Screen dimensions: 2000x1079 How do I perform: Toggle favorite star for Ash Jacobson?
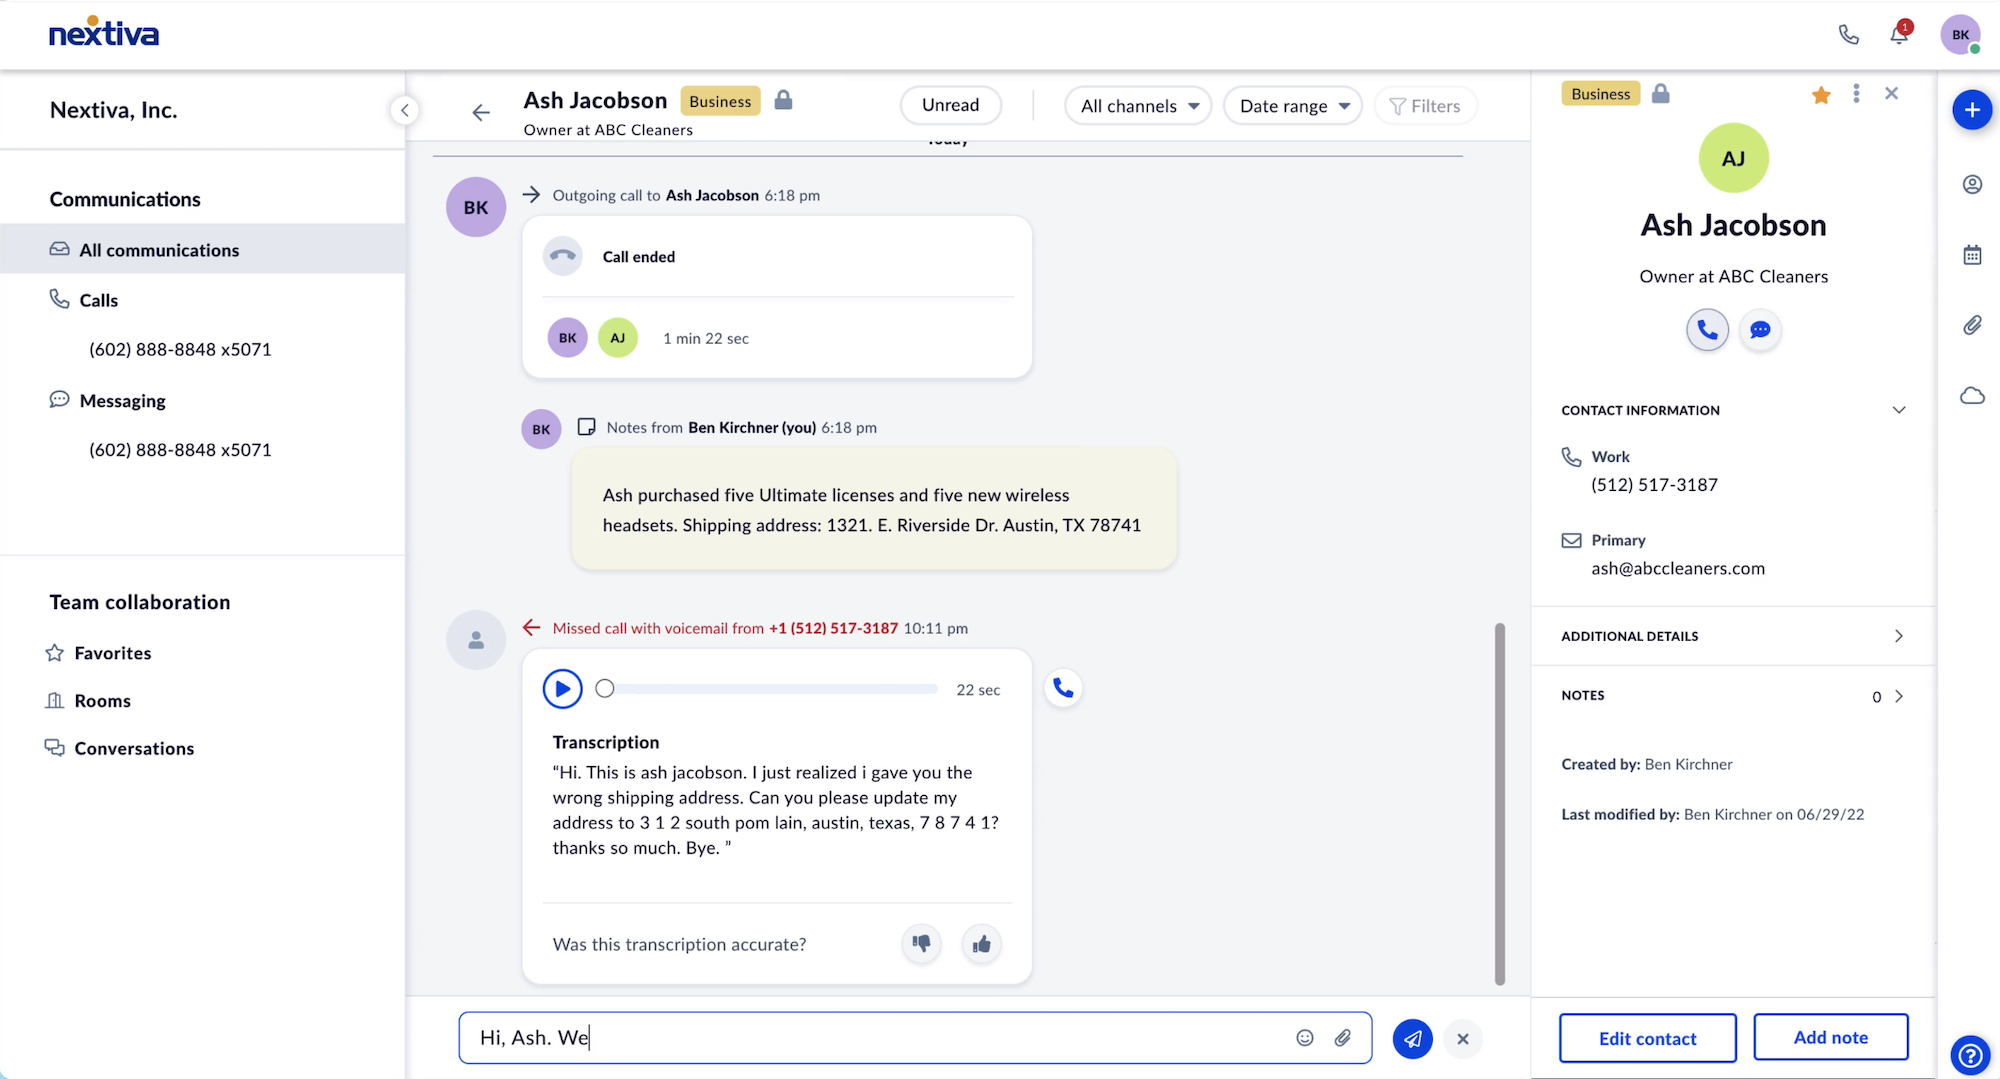(1821, 95)
